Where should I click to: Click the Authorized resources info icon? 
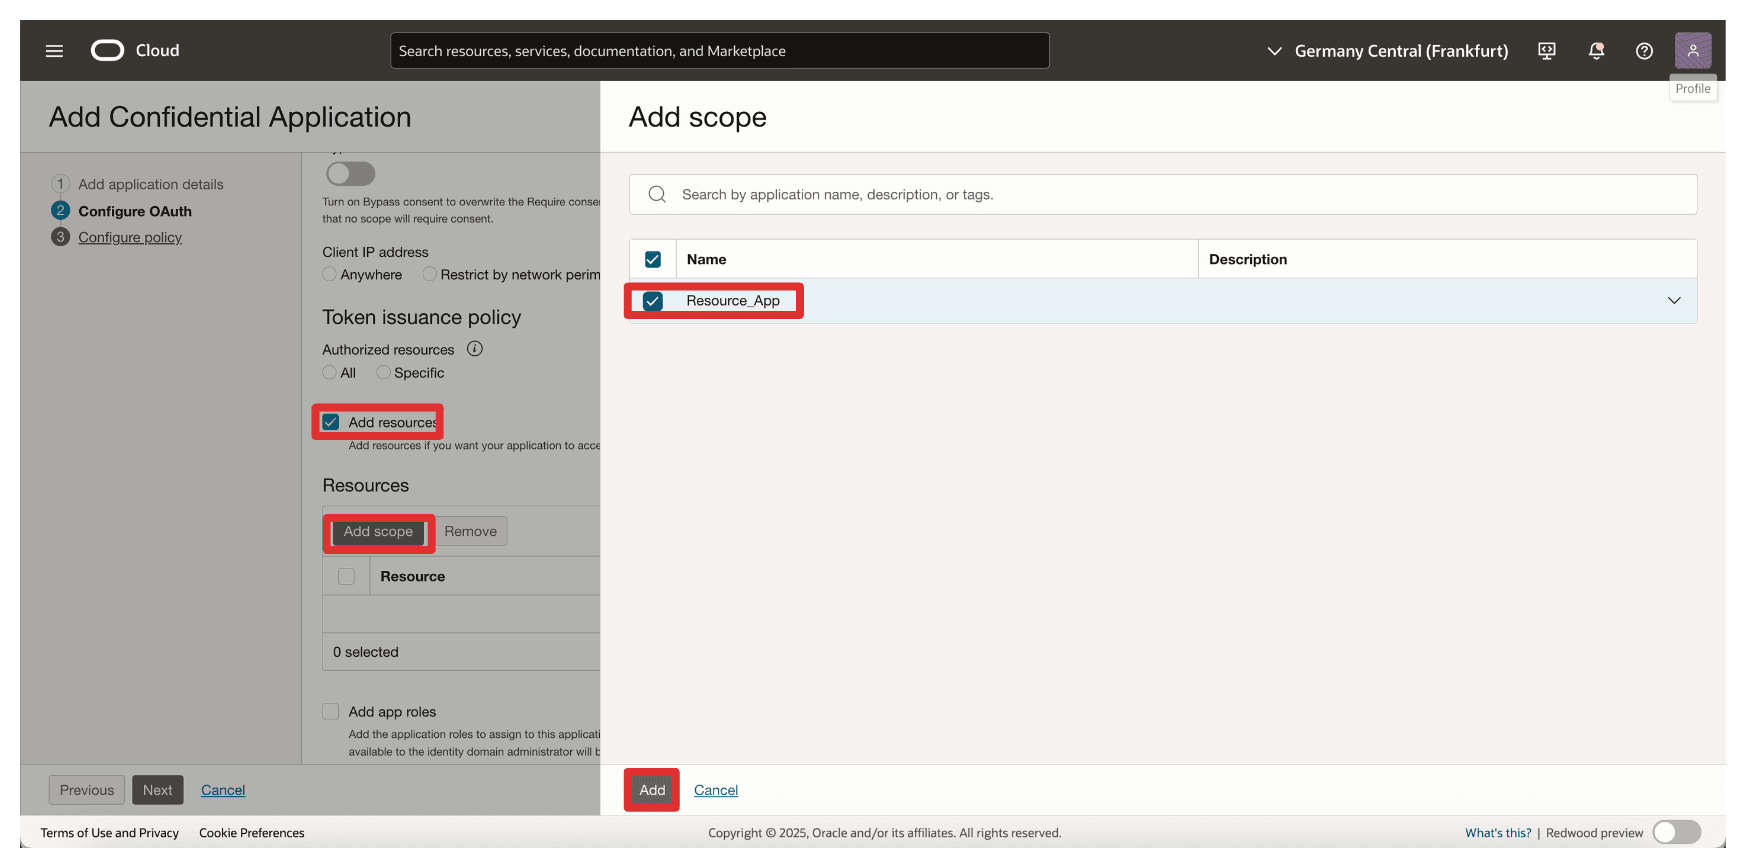pos(475,349)
